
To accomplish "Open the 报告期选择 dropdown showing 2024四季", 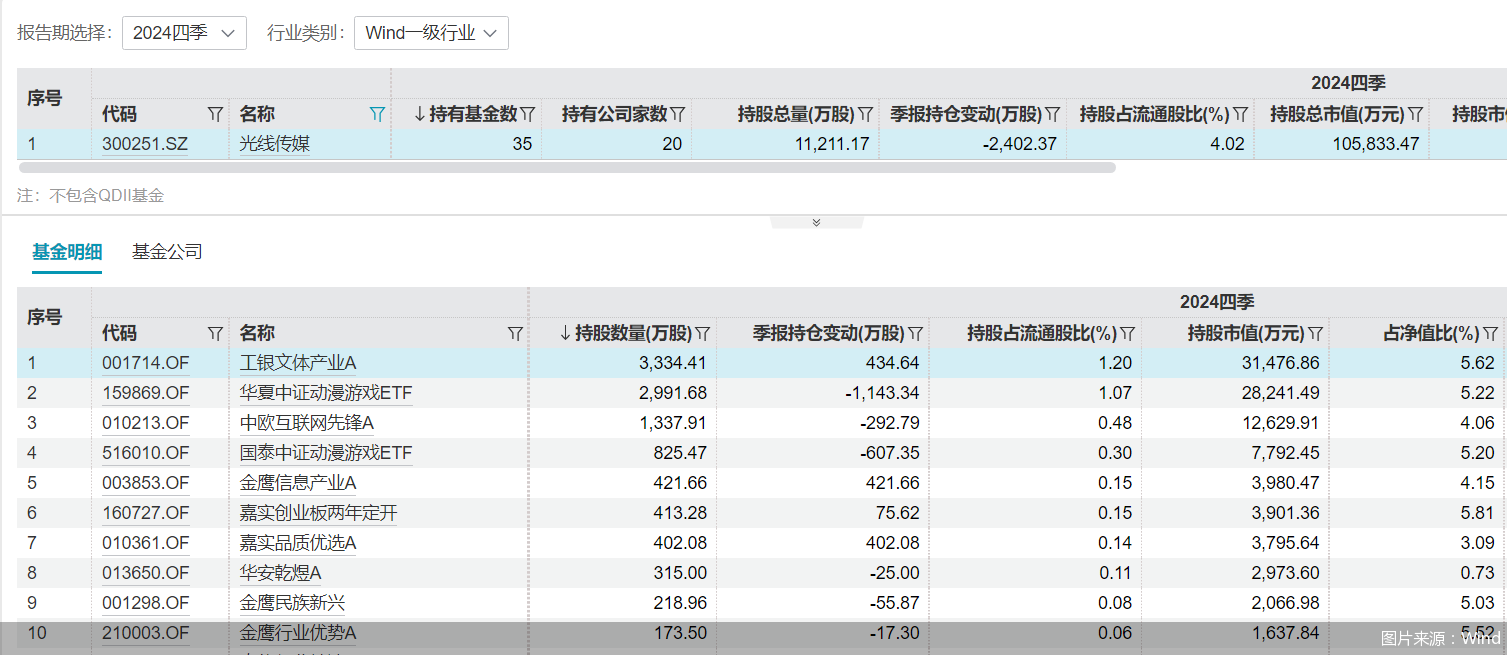I will pos(184,33).
